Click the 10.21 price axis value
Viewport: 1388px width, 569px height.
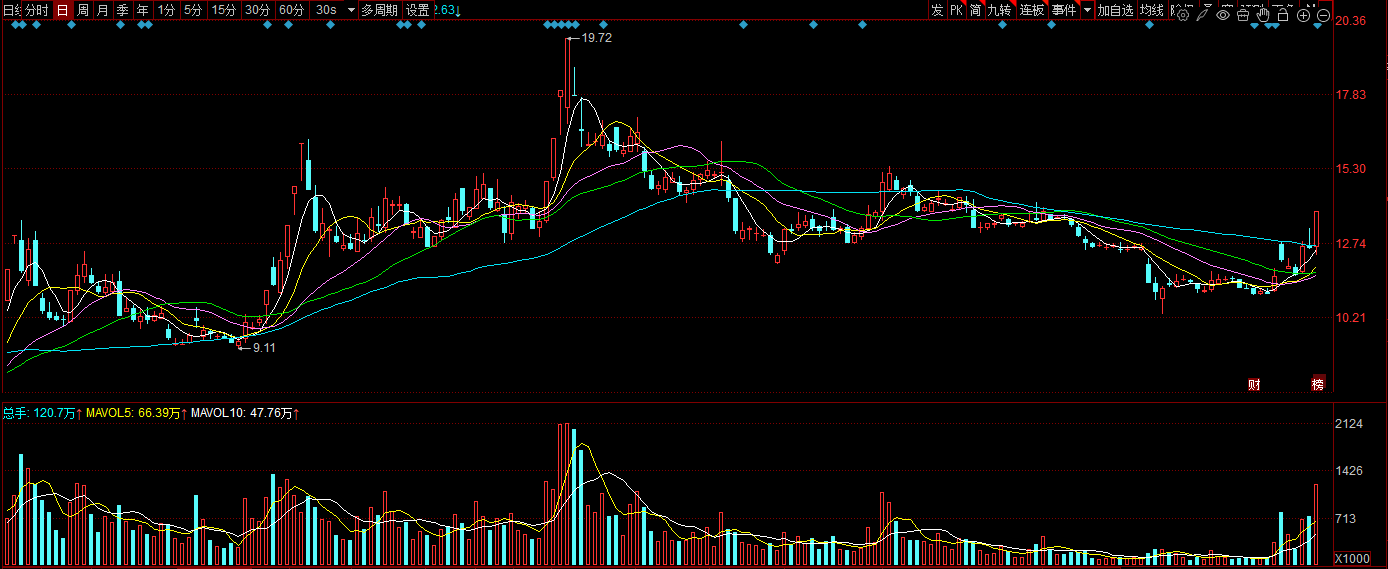[x=1350, y=317]
